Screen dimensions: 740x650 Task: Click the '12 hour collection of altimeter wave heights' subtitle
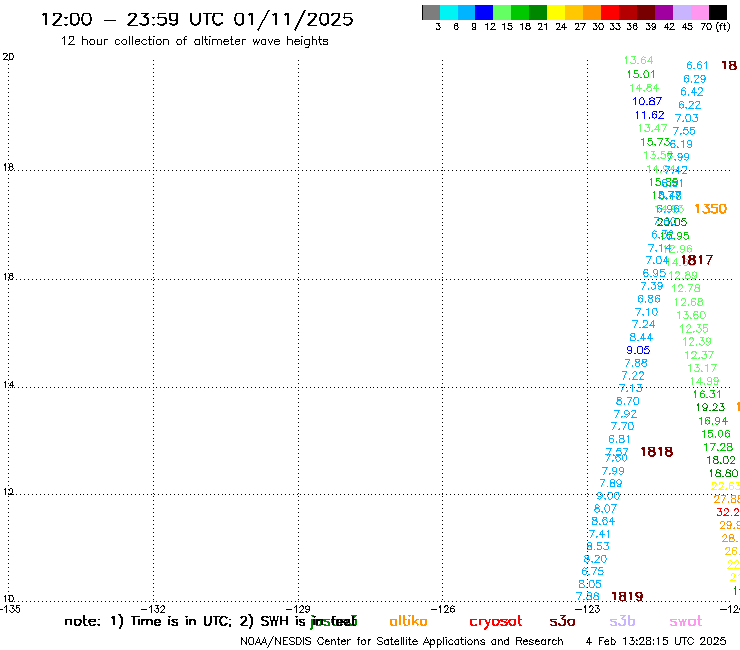[194, 41]
